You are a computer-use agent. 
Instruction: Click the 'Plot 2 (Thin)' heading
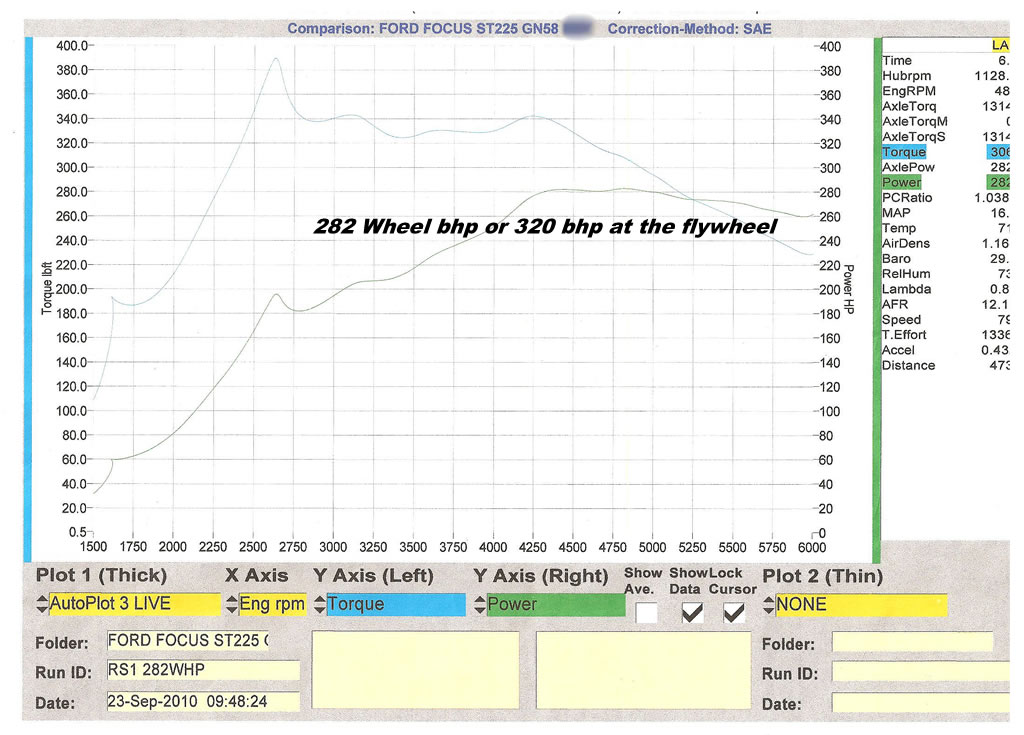tap(822, 576)
